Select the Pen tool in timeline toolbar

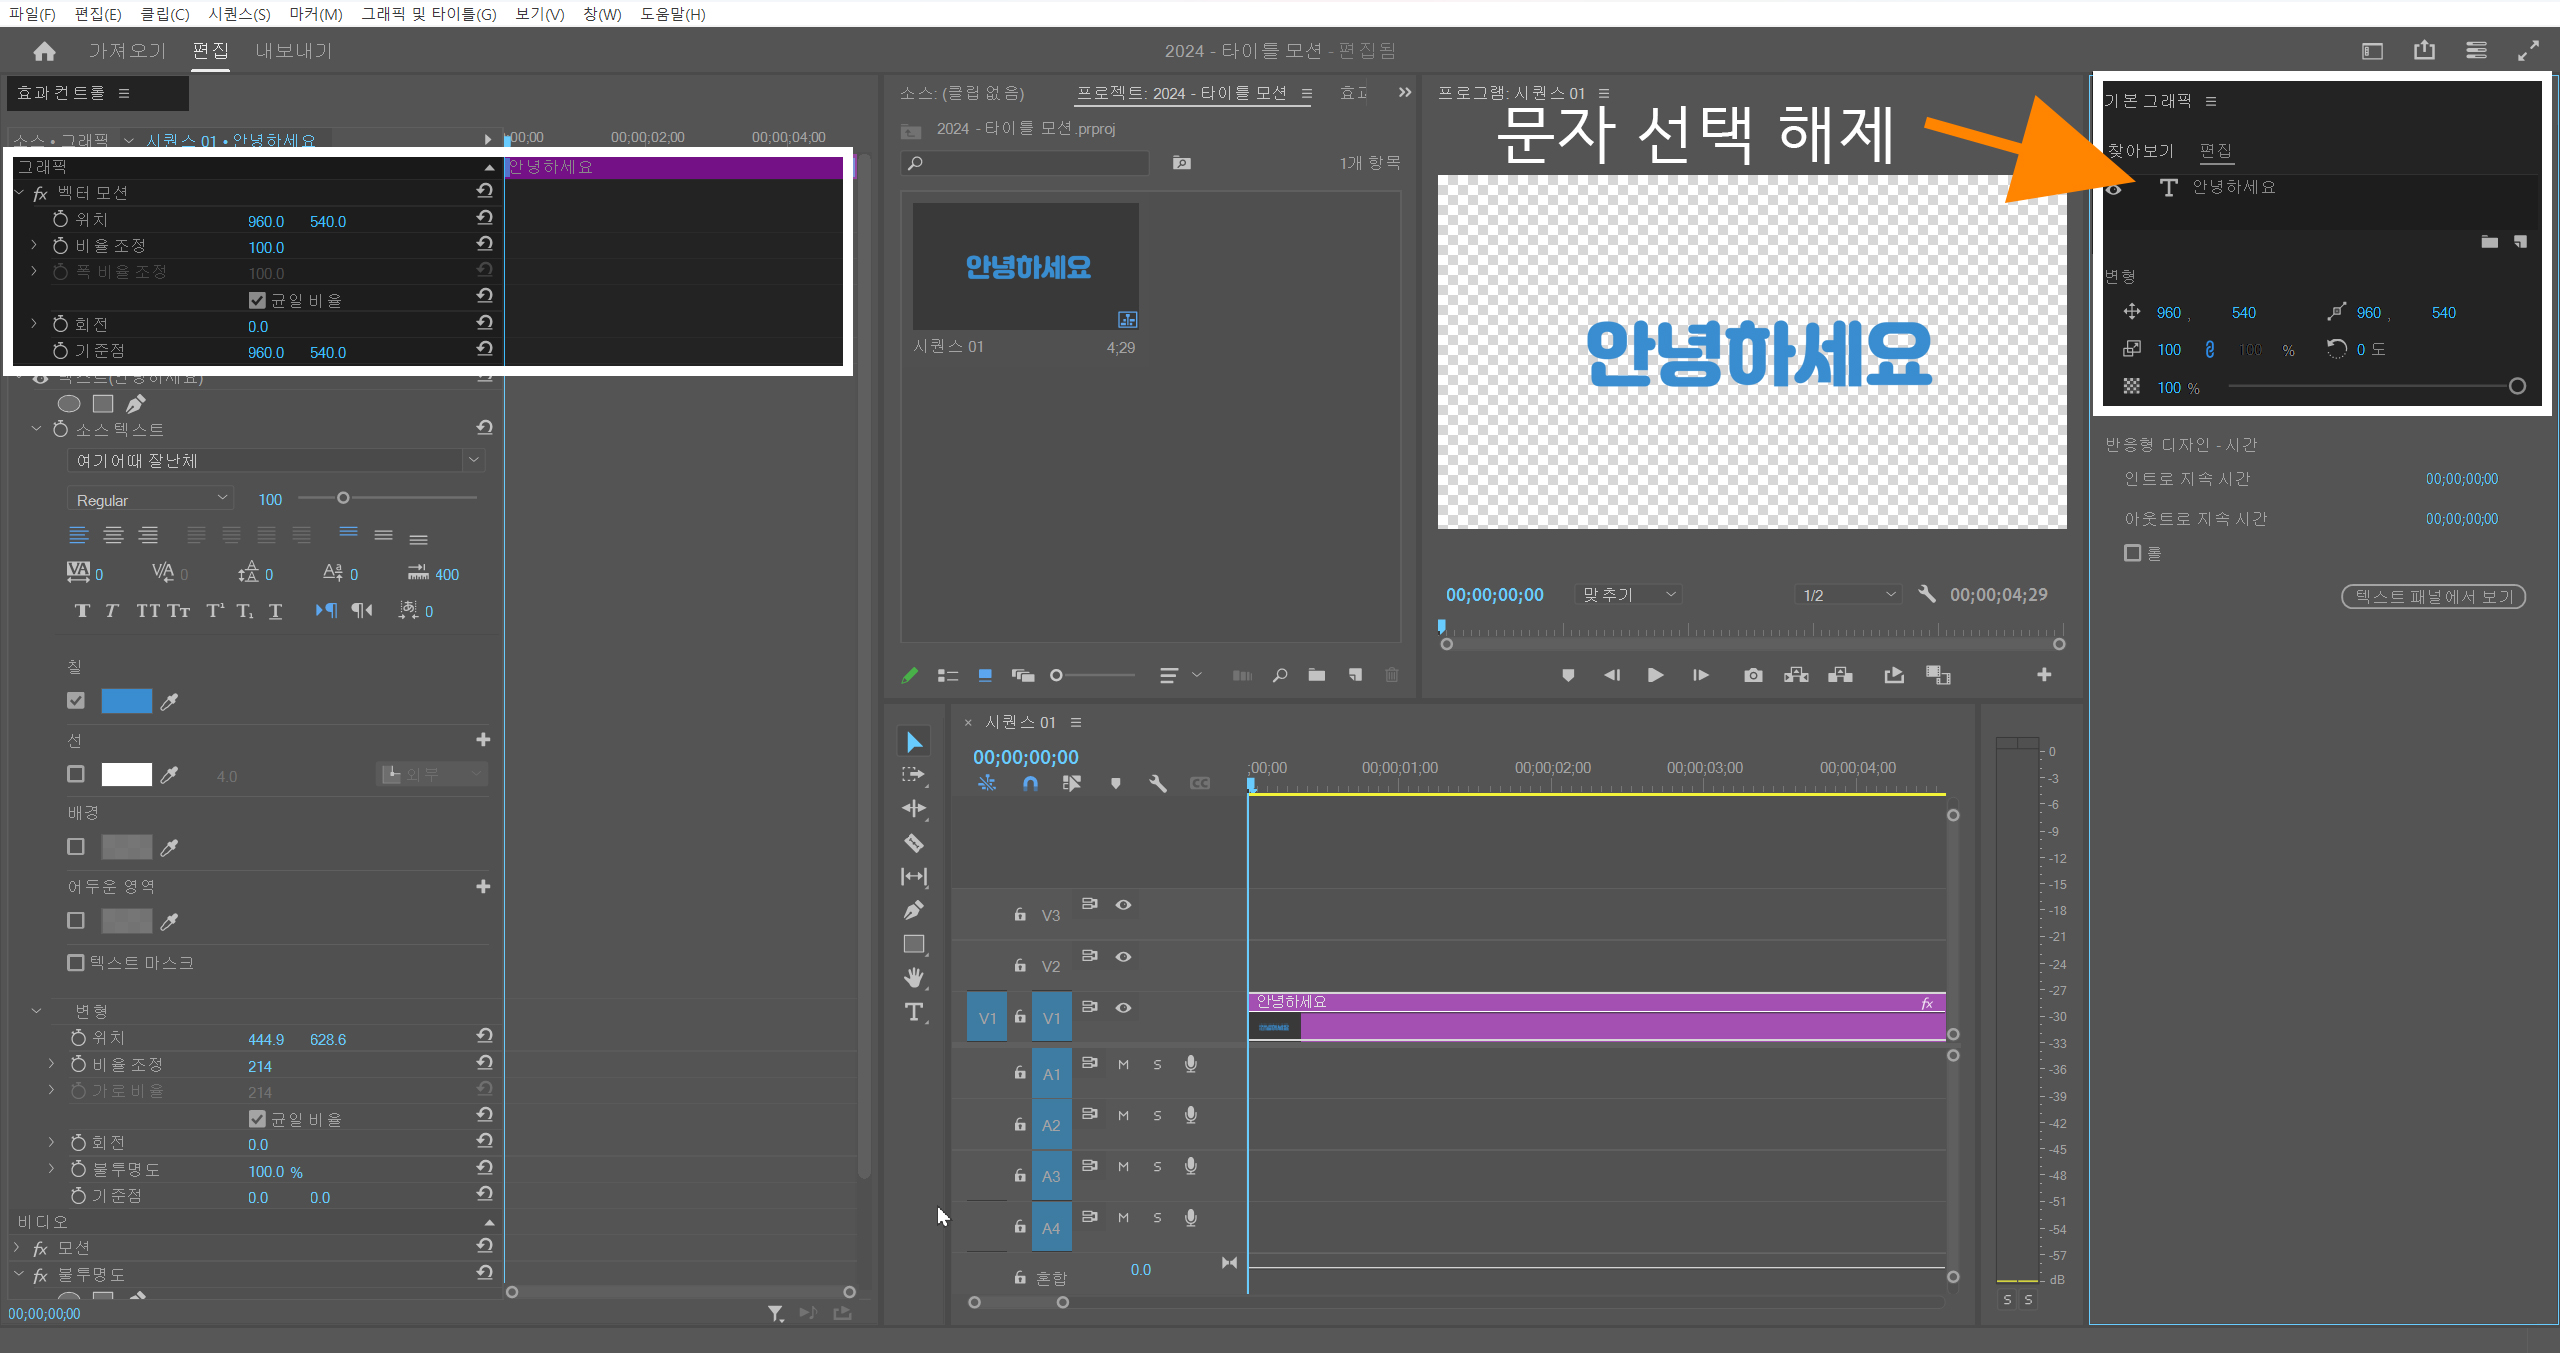[x=913, y=910]
